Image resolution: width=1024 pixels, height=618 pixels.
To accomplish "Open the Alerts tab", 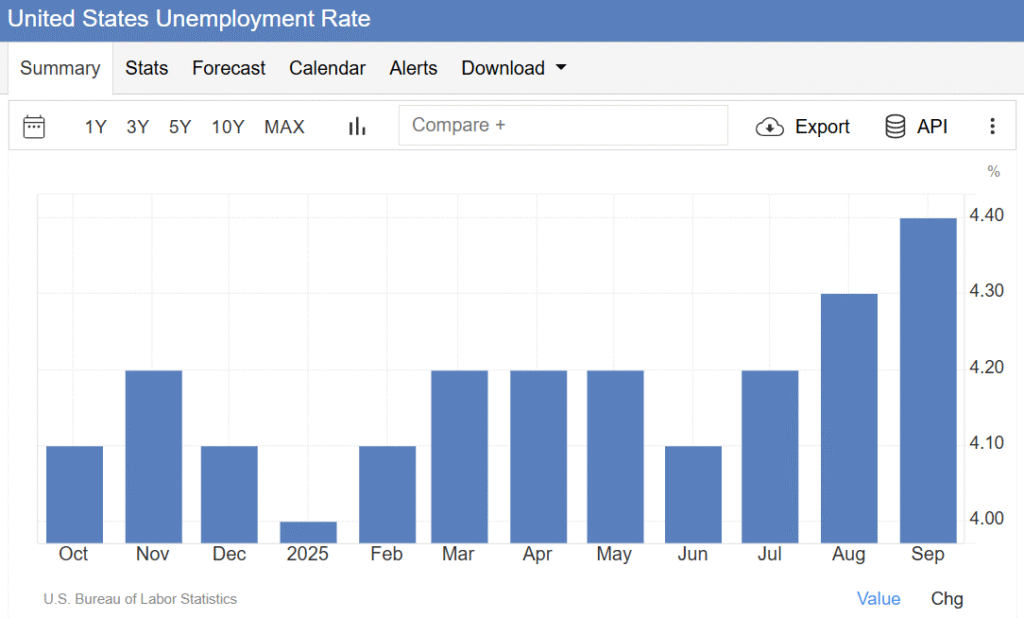I will (x=413, y=68).
